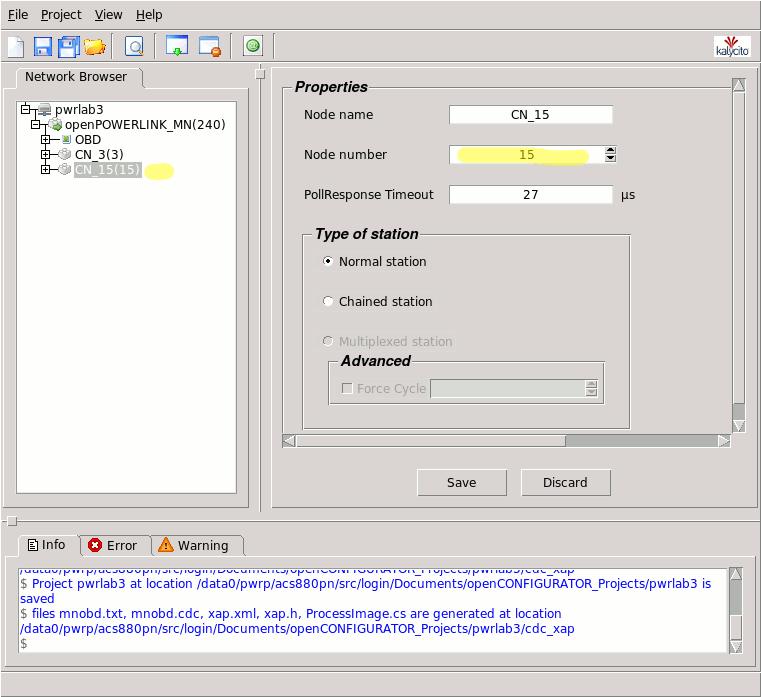Click the Kalycito logo
Viewport: 761px width, 697px height.
tap(732, 47)
